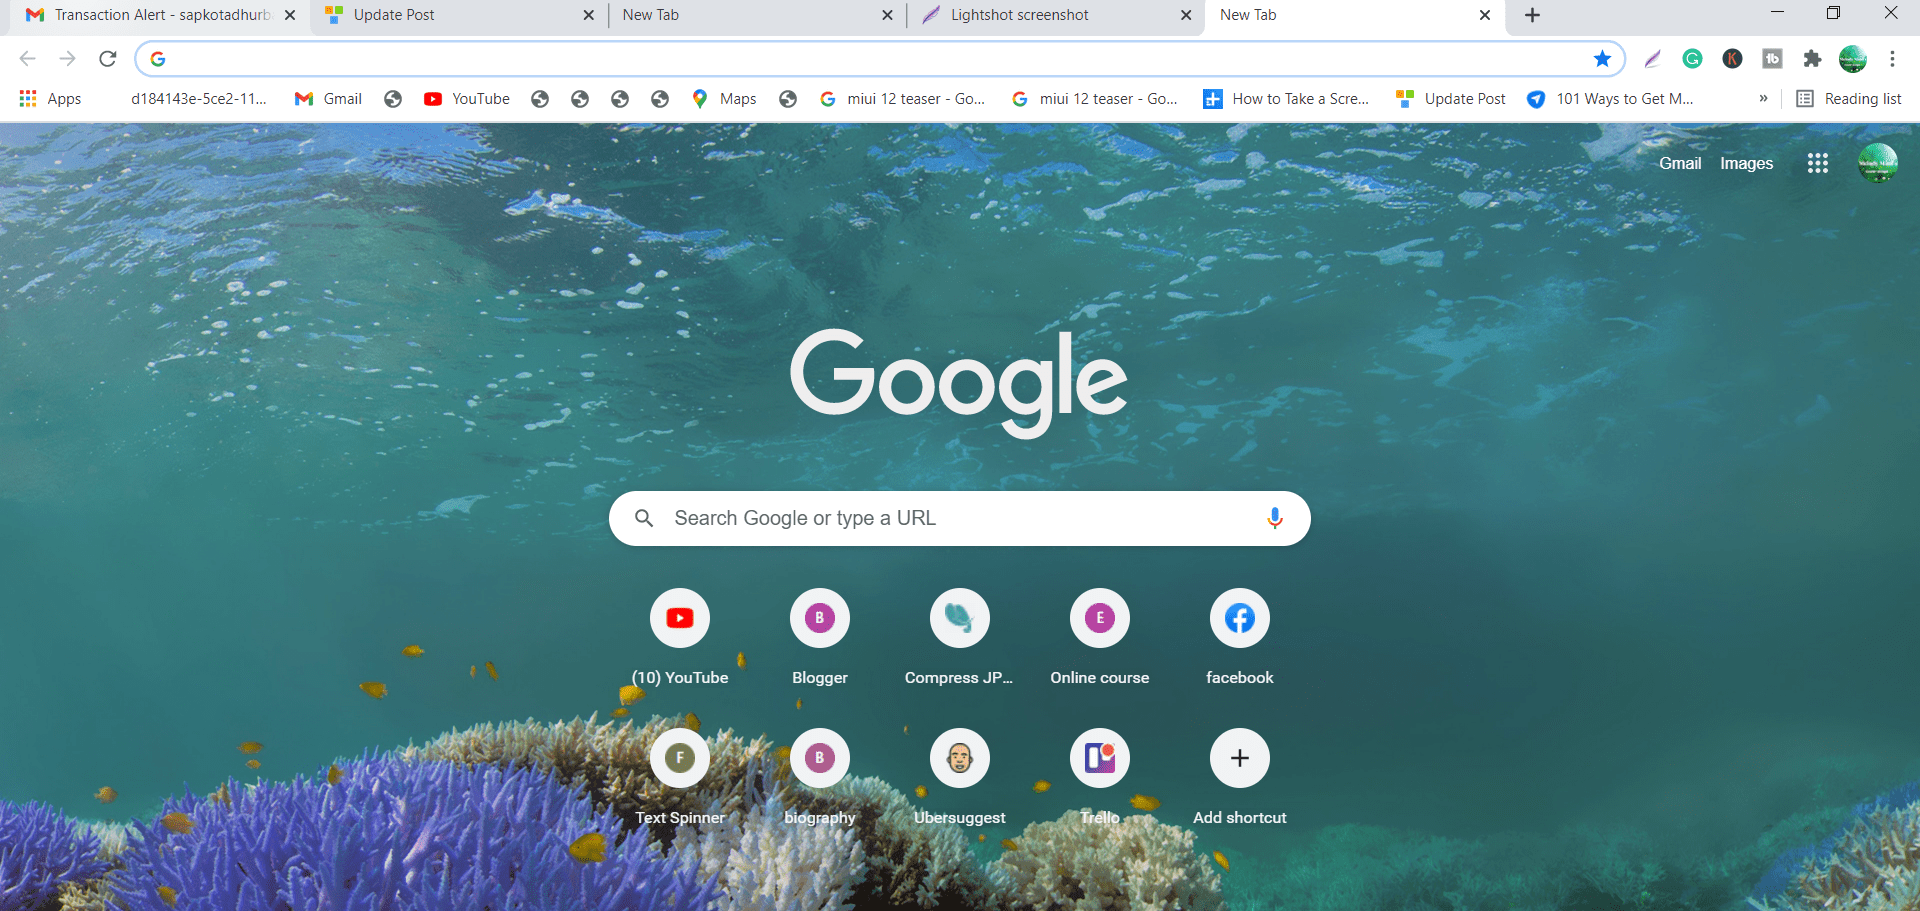
Task: Open the Chrome three-dot menu
Action: [1892, 59]
